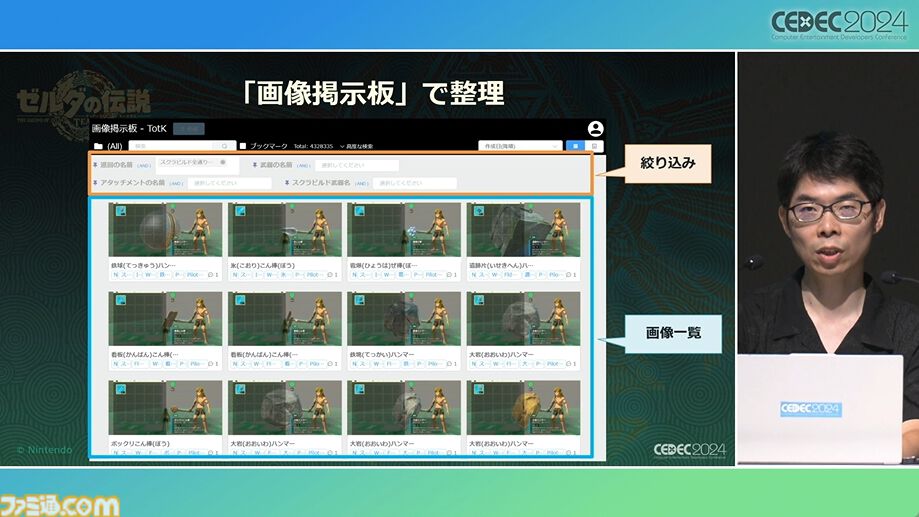919x517 pixels.
Task: Click title 遺跡片(いせきへん)ハ…
Action: point(502,266)
